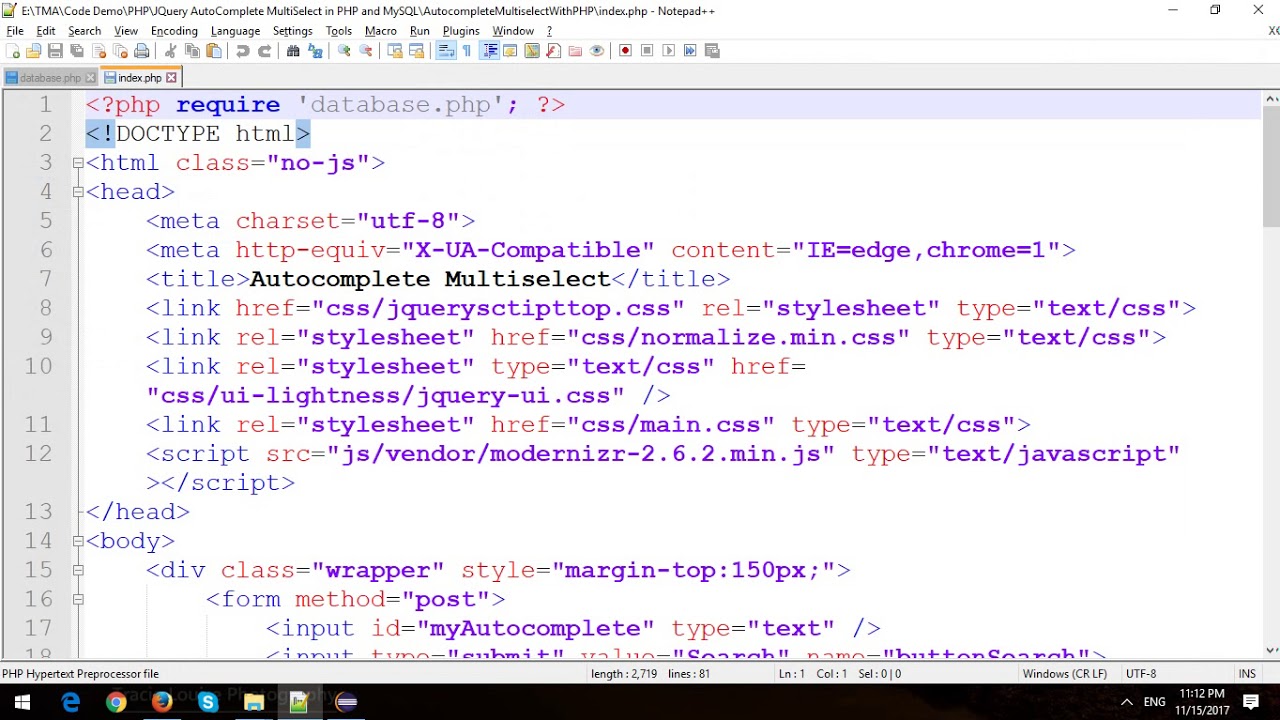This screenshot has height=720, width=1280.
Task: Toggle synchronized vertical scrolling
Action: (x=395, y=50)
